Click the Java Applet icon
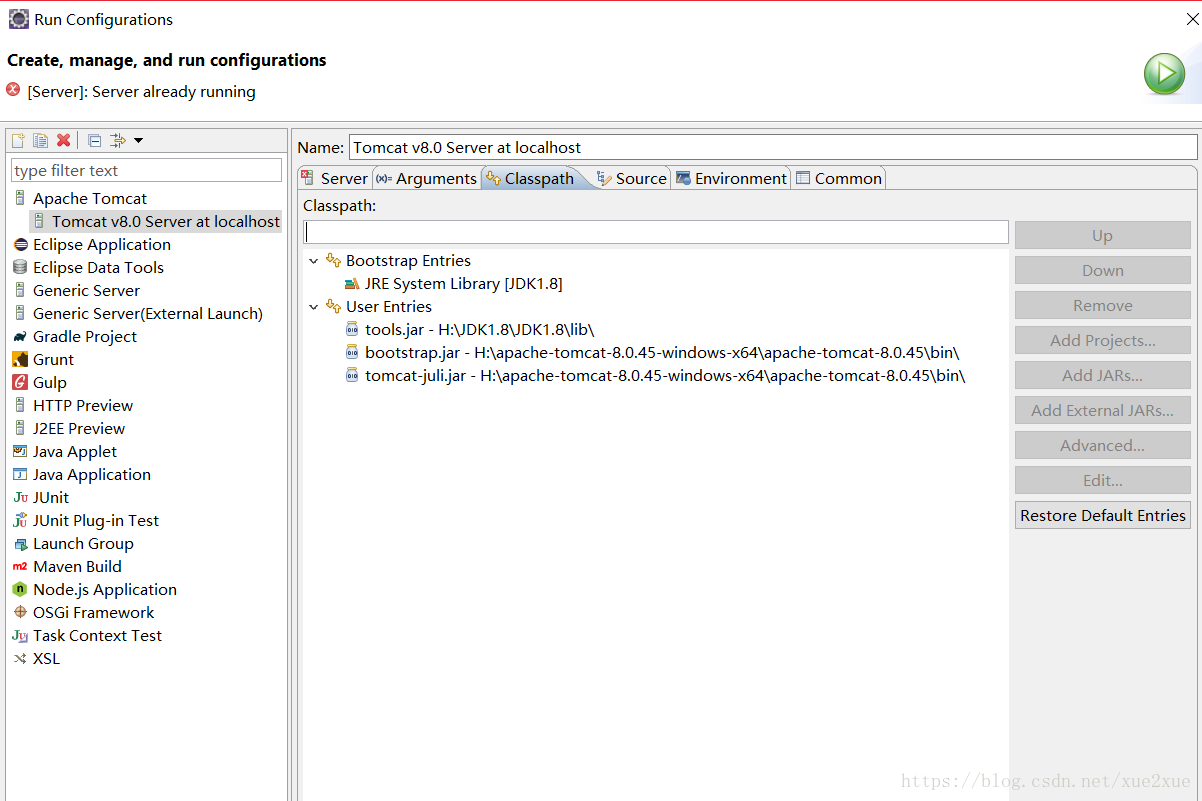 [x=21, y=451]
